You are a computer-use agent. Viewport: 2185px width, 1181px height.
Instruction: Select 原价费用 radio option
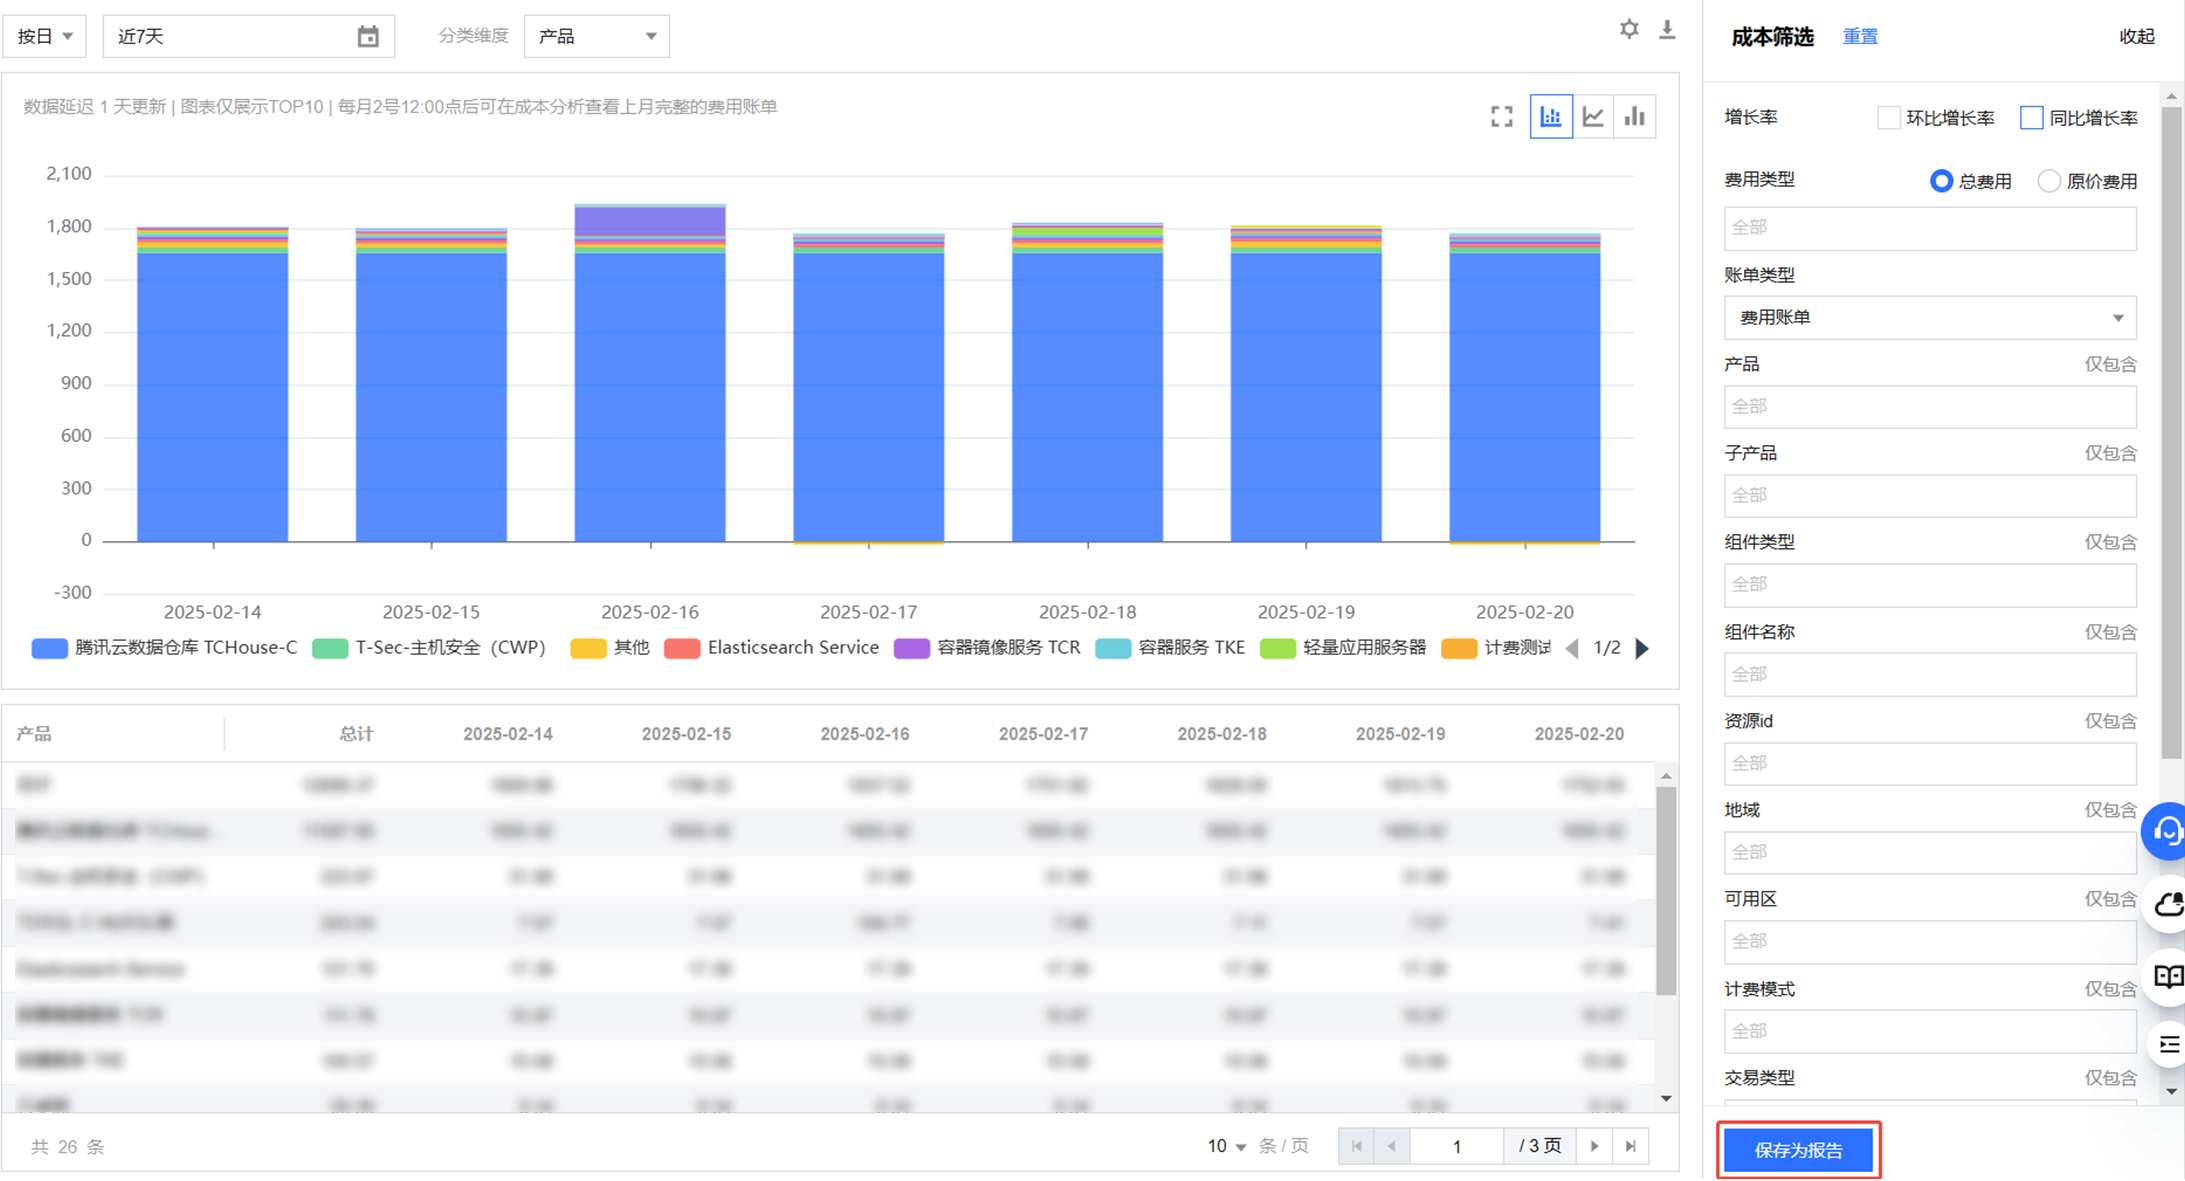point(2049,181)
